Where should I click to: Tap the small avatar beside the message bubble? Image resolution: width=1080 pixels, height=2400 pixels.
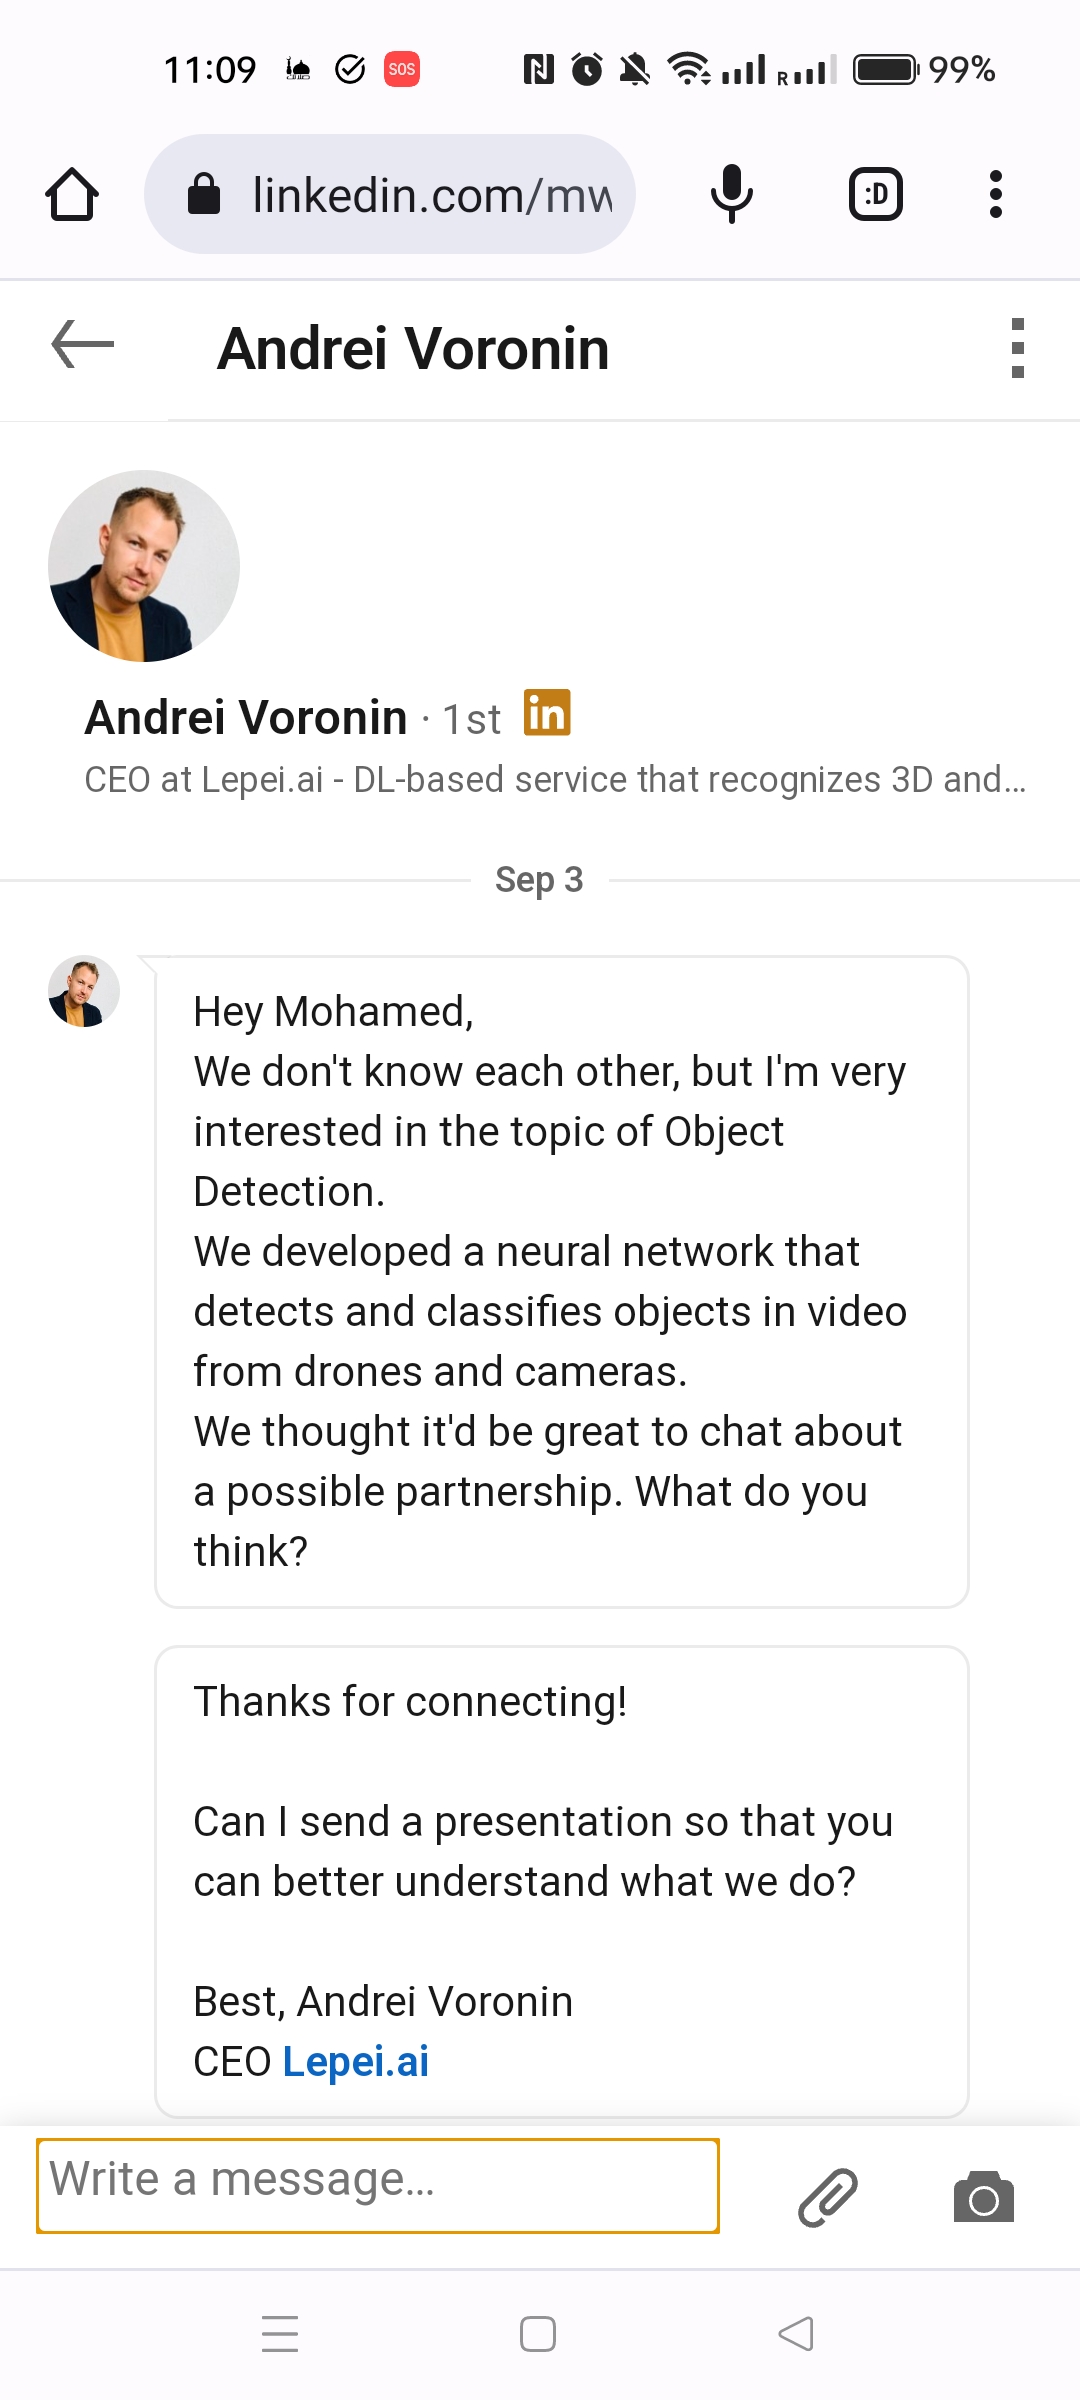click(83, 991)
